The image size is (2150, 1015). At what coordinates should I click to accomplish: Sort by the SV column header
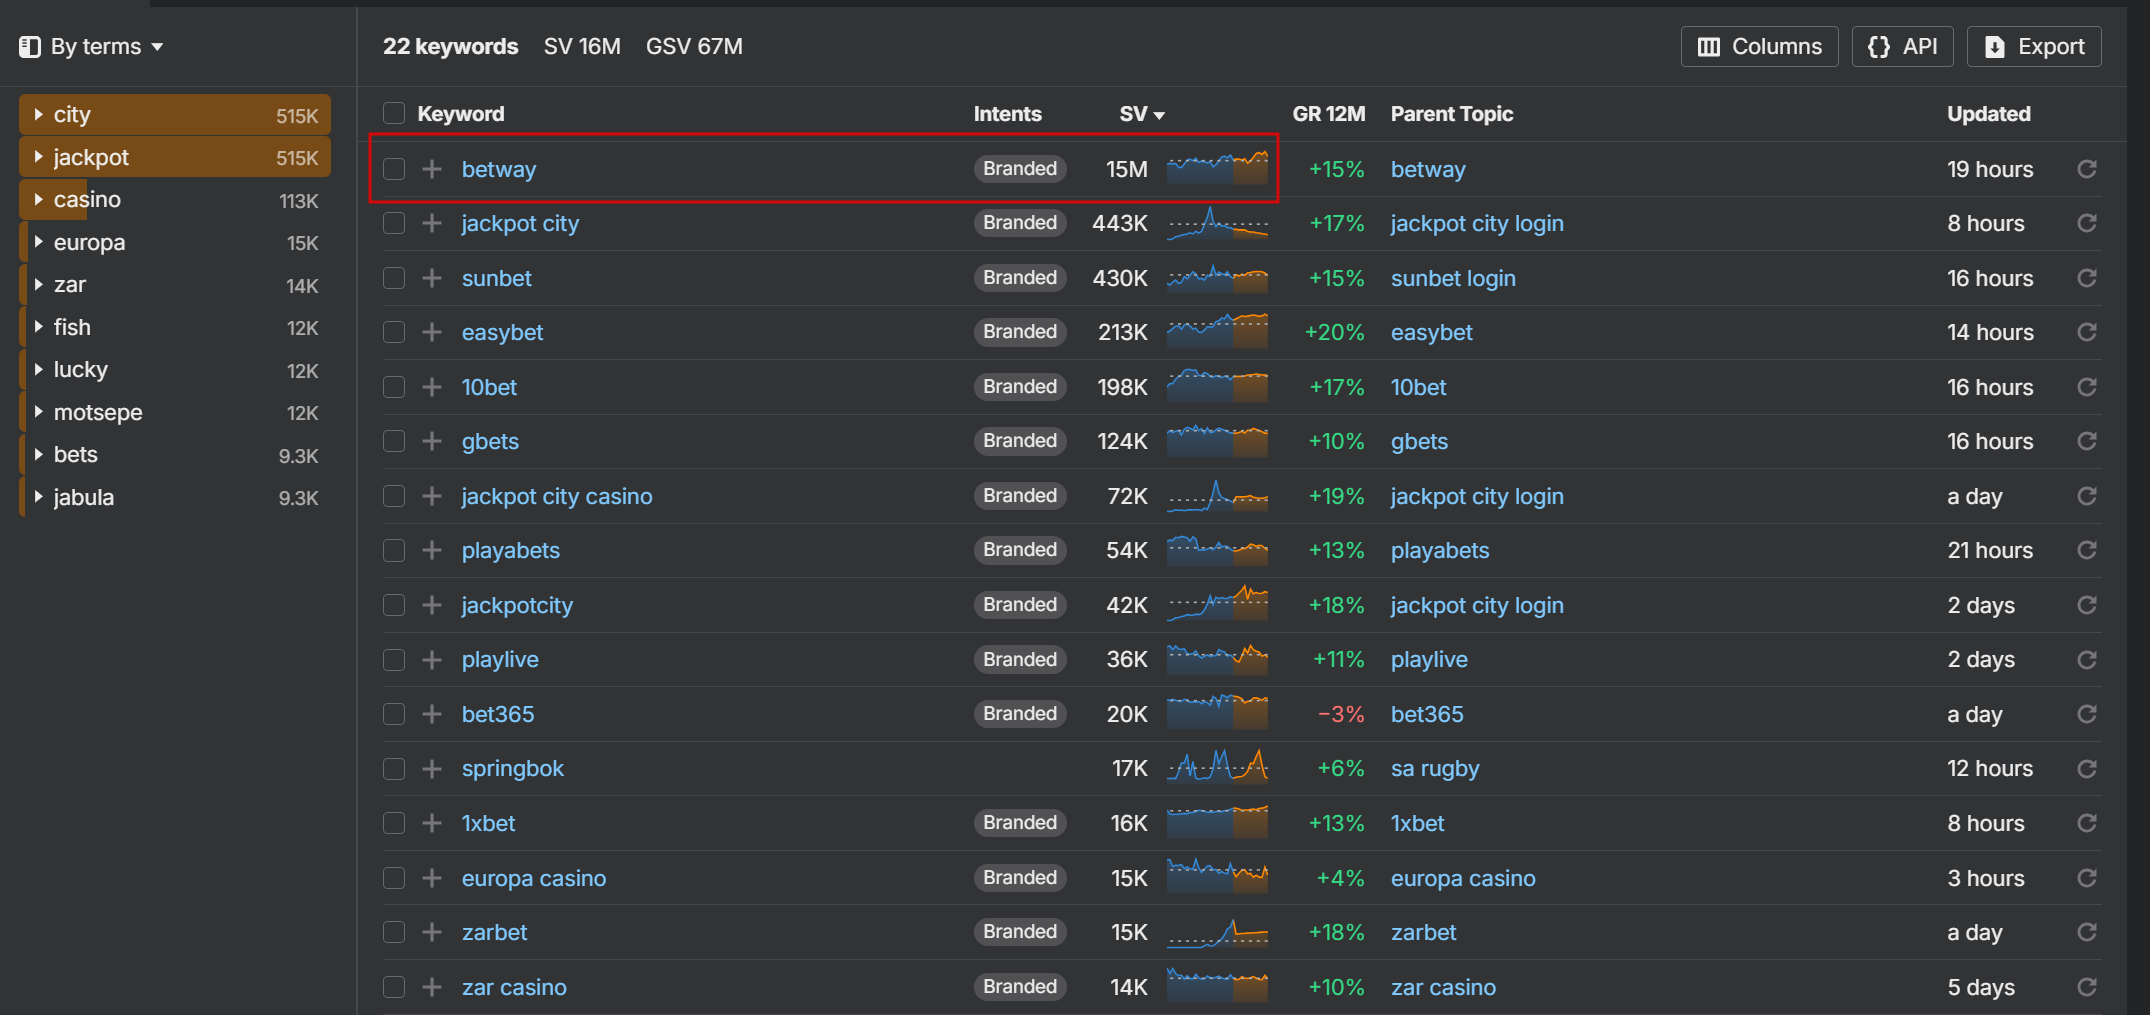1141,114
